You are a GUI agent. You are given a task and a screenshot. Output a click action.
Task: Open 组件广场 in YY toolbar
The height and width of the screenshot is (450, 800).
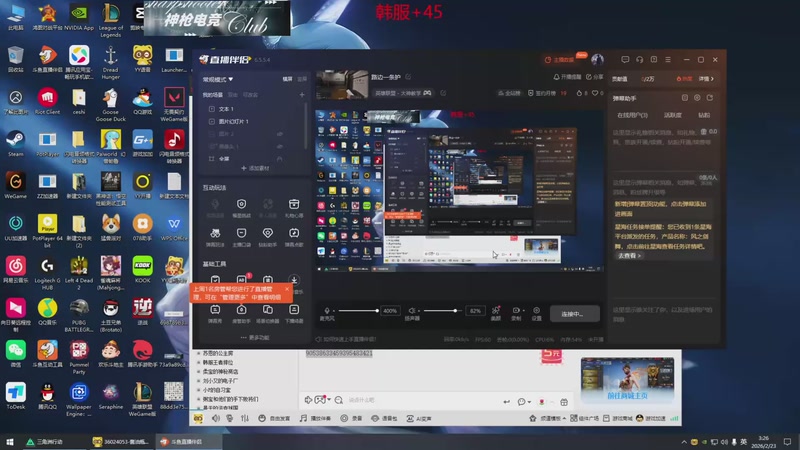coord(585,418)
